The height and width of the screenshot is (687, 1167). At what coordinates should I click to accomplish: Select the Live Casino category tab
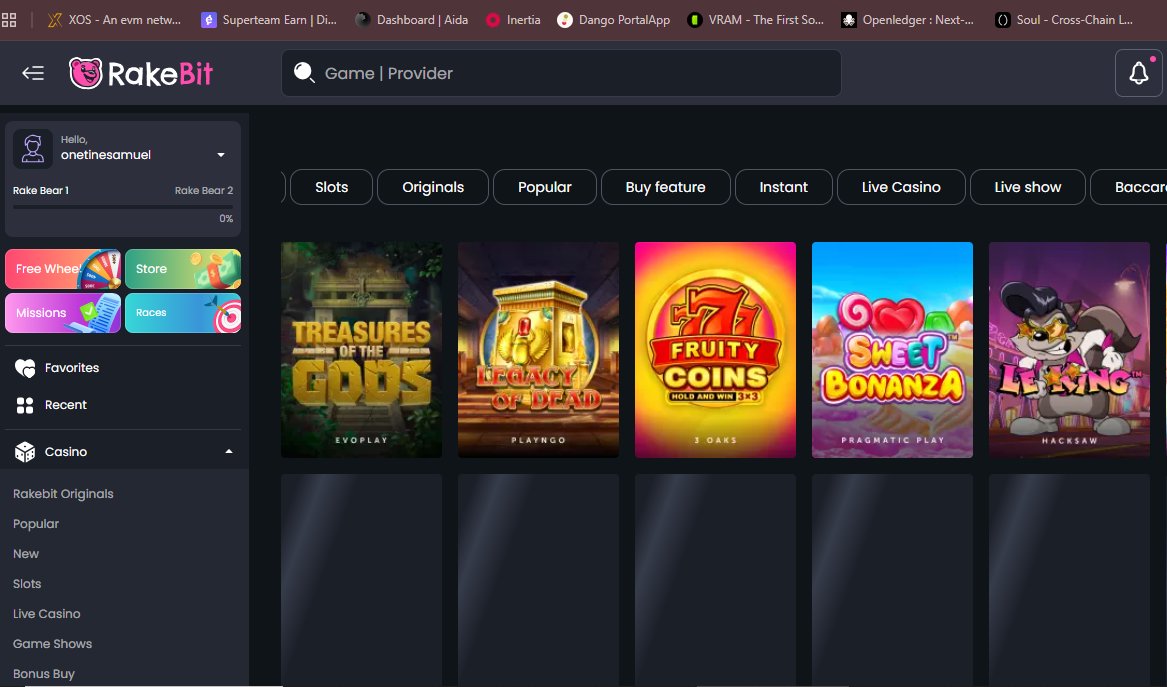[x=901, y=187]
